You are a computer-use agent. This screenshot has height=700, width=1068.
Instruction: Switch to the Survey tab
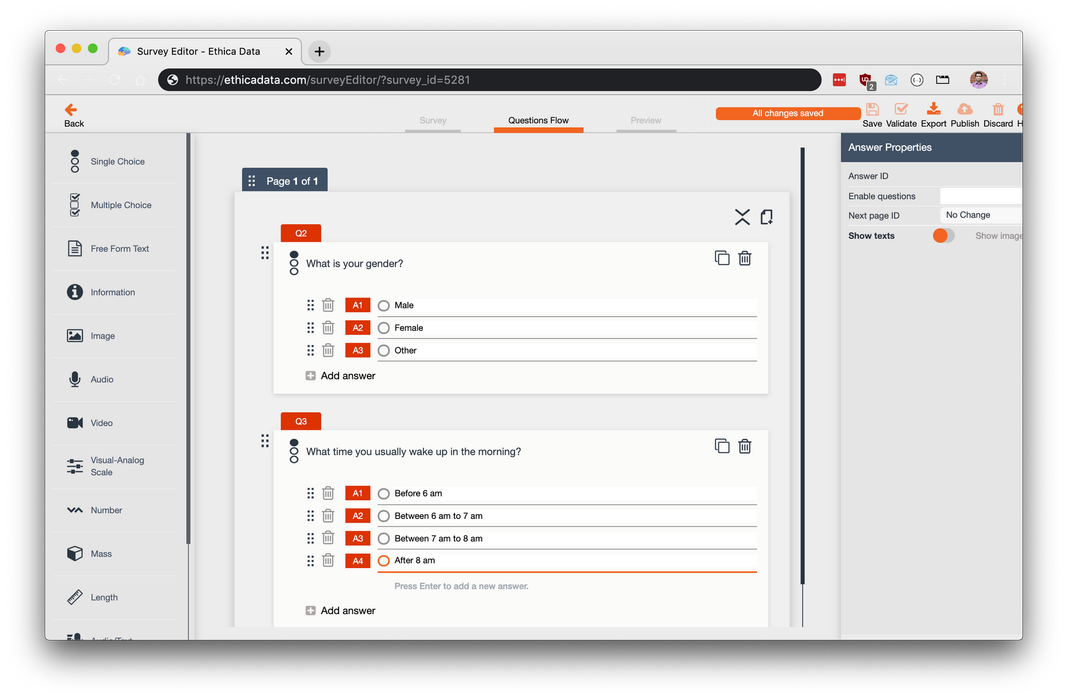[x=433, y=121]
